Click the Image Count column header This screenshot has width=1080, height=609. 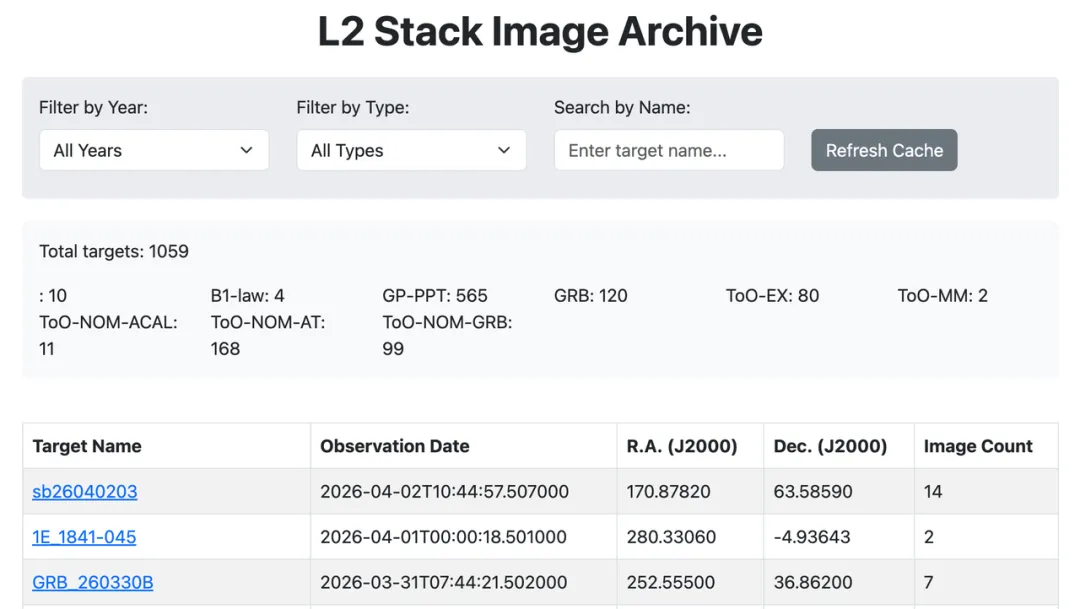(x=978, y=446)
